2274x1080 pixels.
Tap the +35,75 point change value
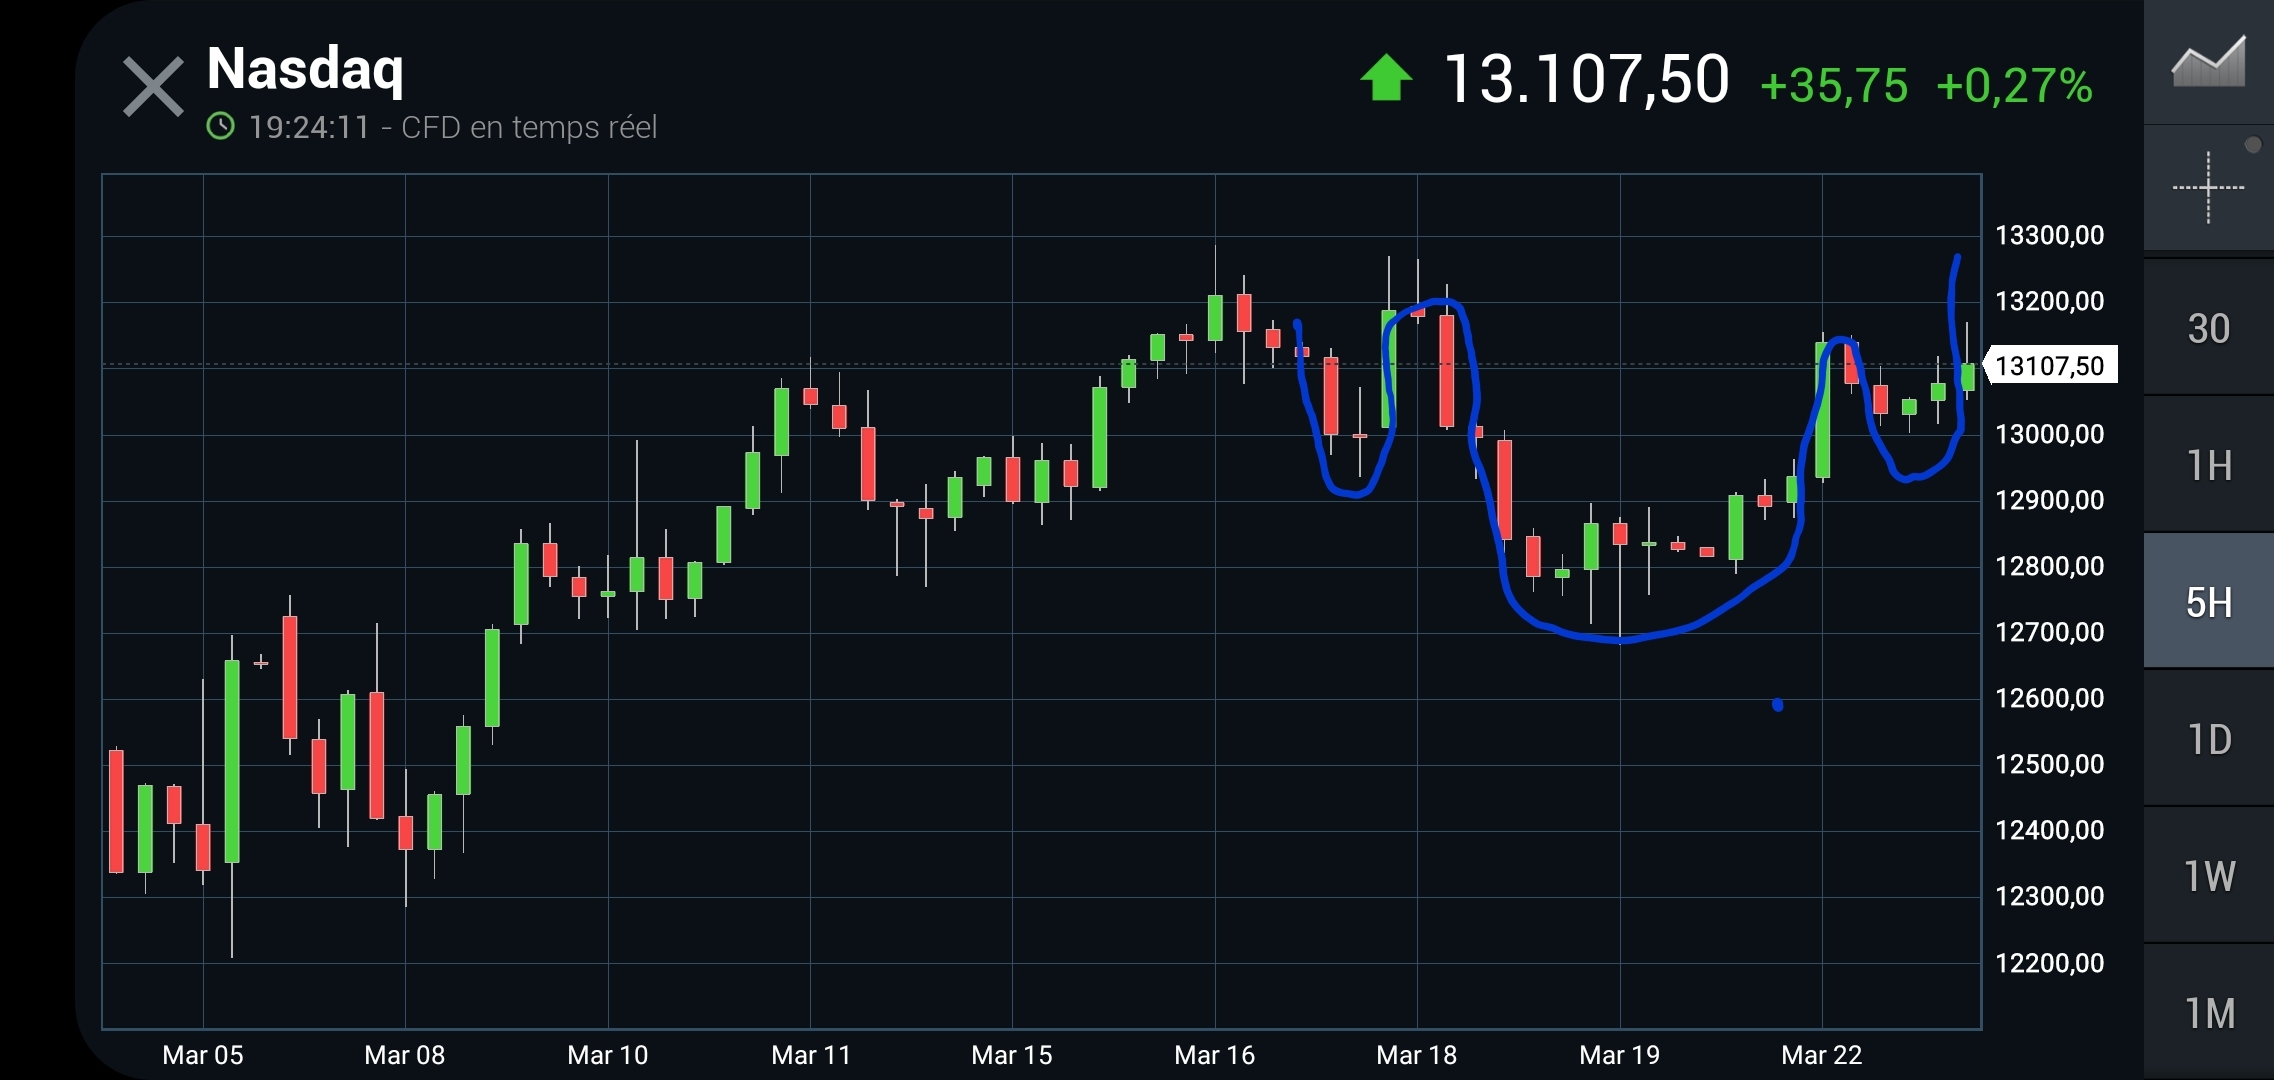1833,86
